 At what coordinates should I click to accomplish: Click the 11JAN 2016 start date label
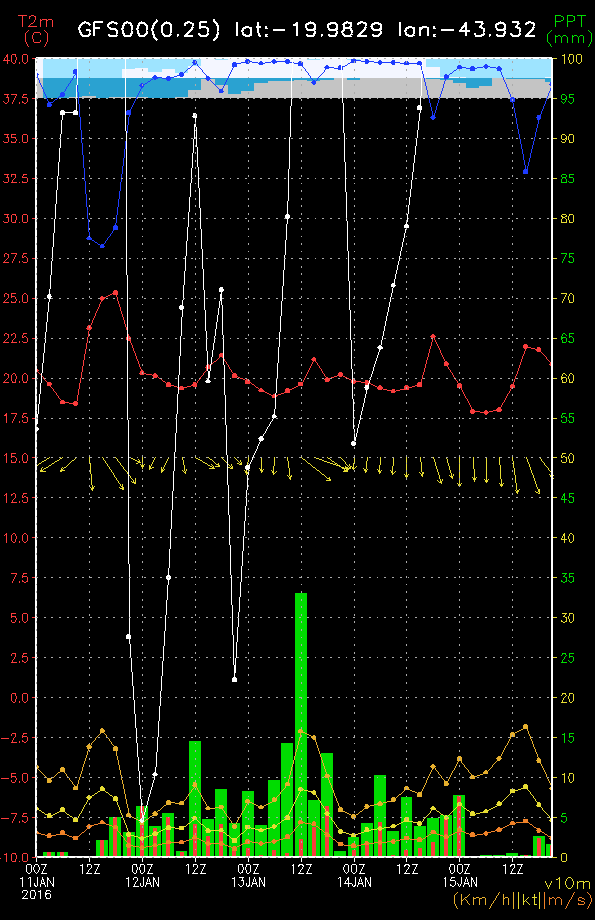tap(36, 881)
